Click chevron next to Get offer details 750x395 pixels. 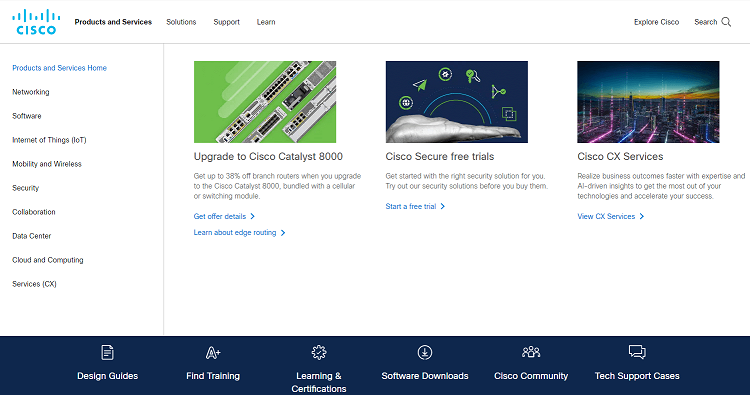coord(253,217)
